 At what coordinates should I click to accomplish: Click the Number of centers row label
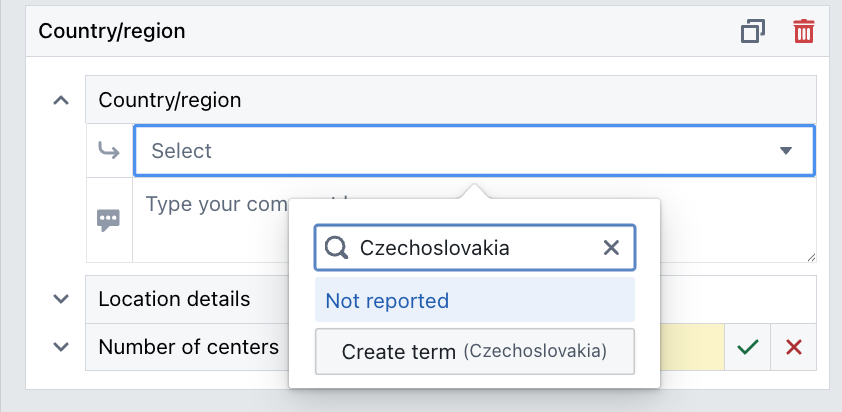188,347
